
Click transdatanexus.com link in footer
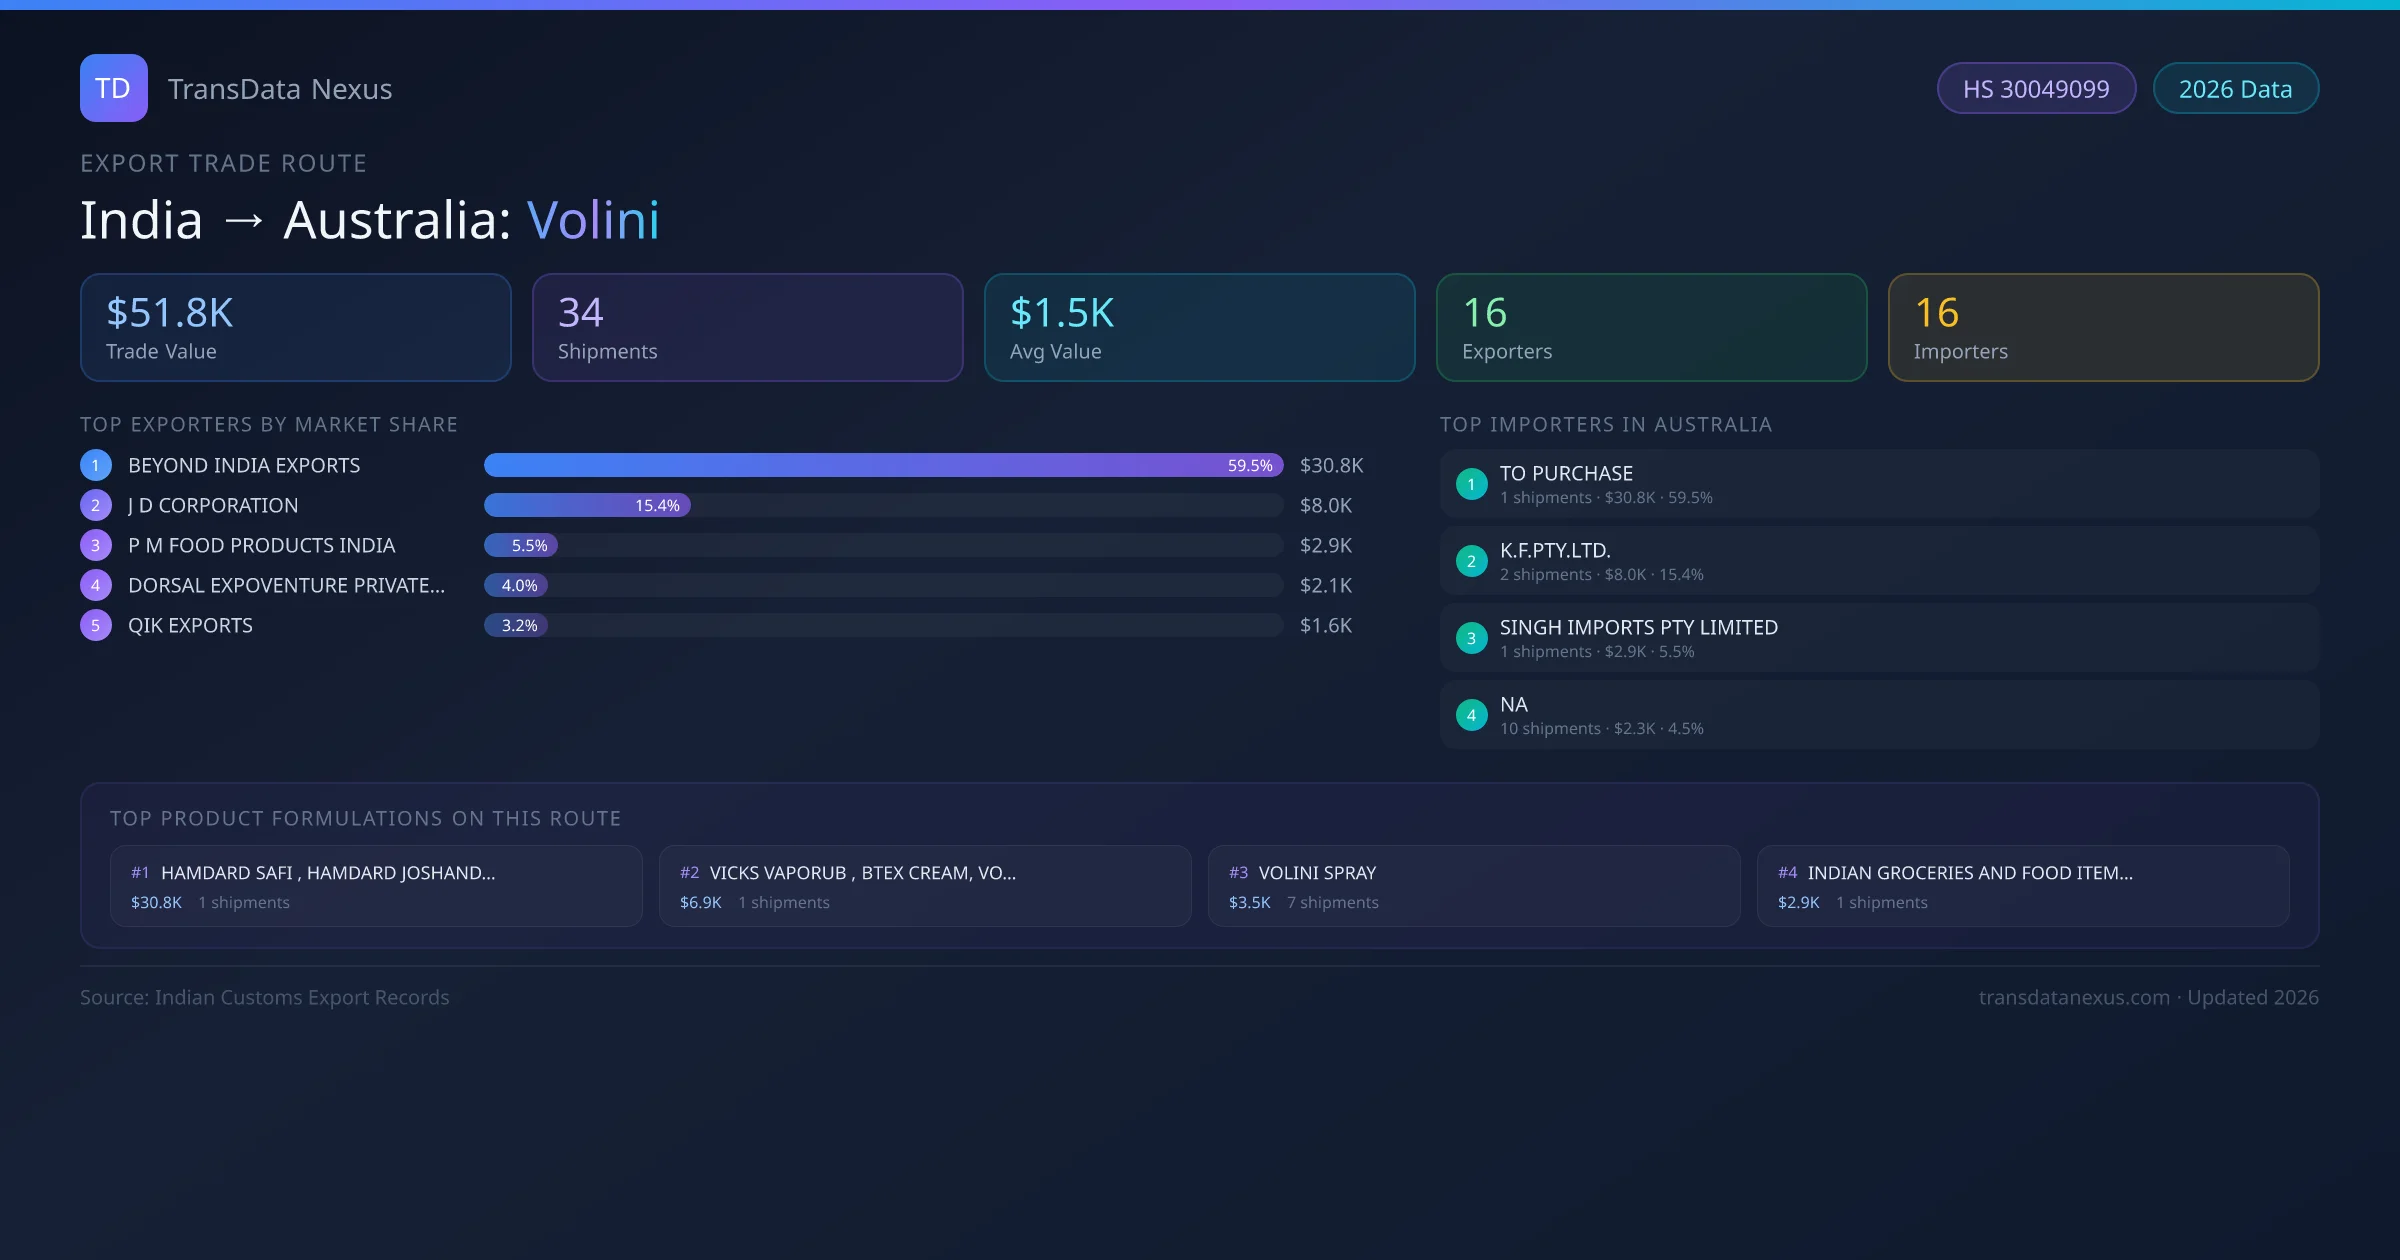2074,997
